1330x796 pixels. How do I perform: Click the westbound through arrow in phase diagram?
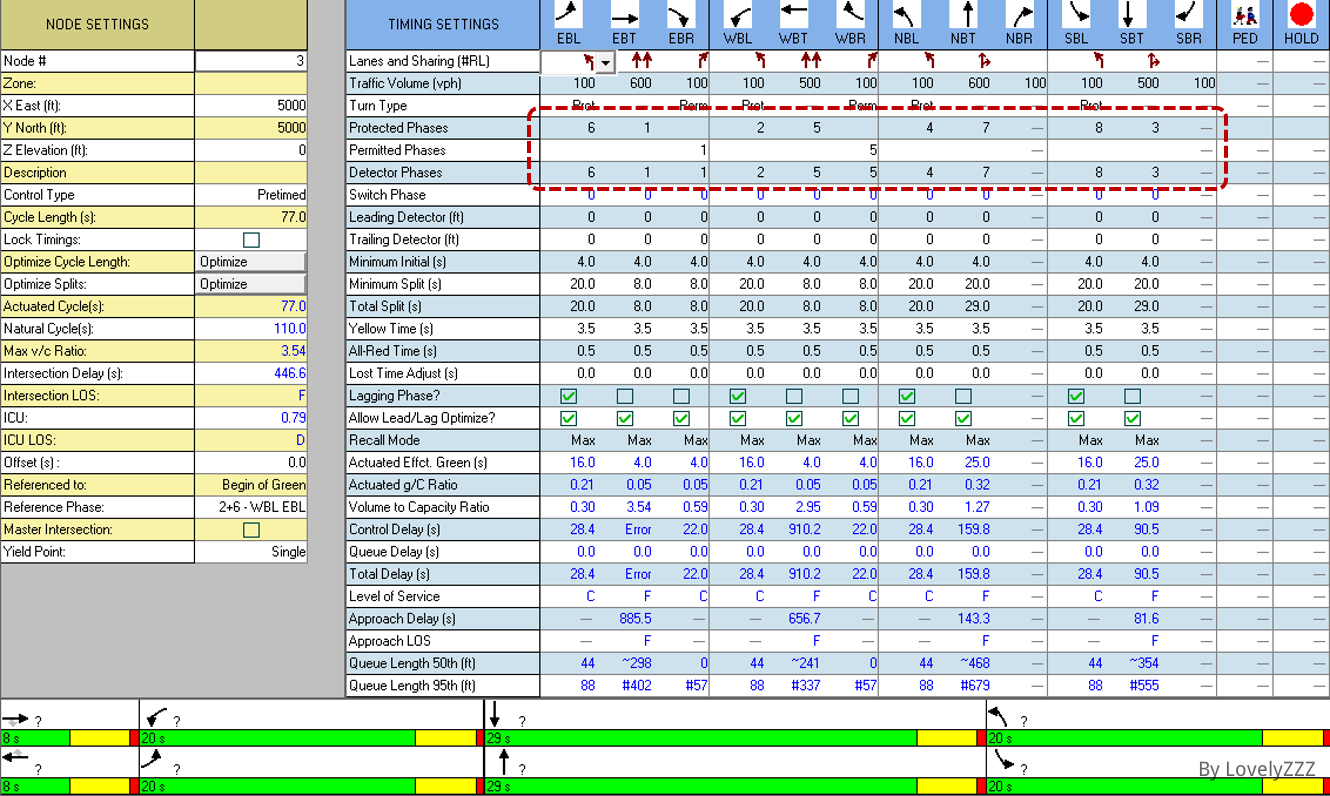tap(15, 758)
